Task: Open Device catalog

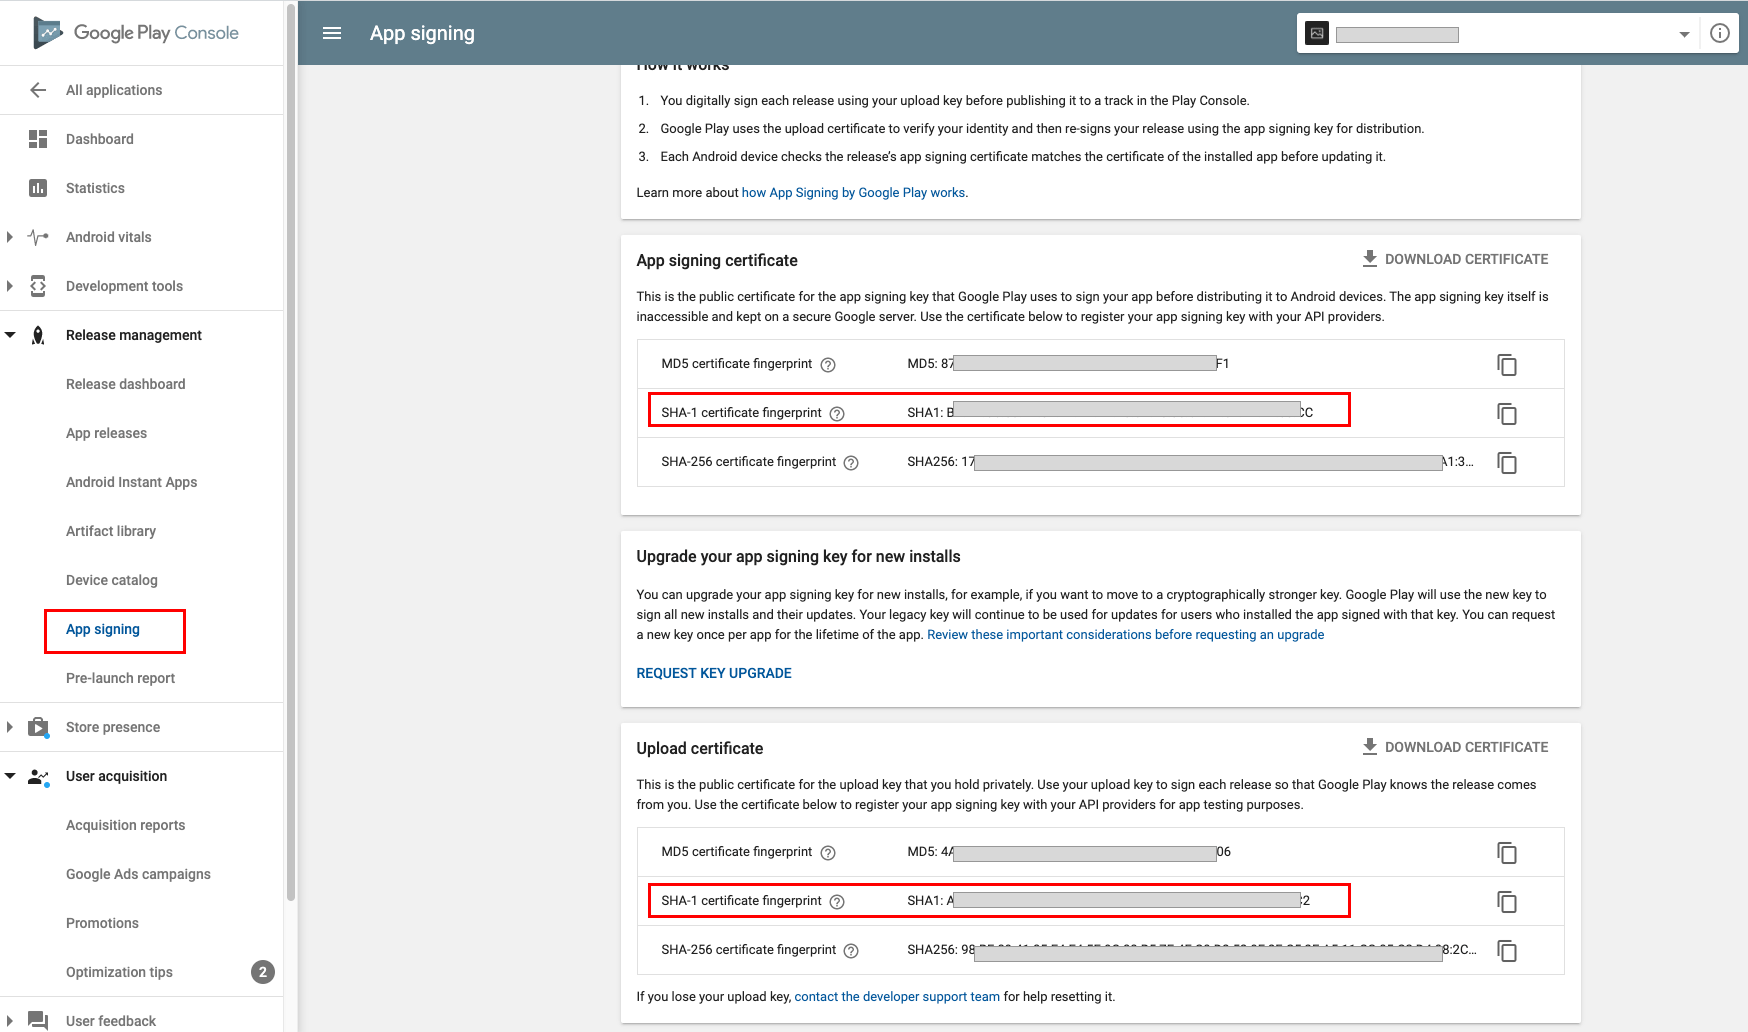Action: coord(112,580)
